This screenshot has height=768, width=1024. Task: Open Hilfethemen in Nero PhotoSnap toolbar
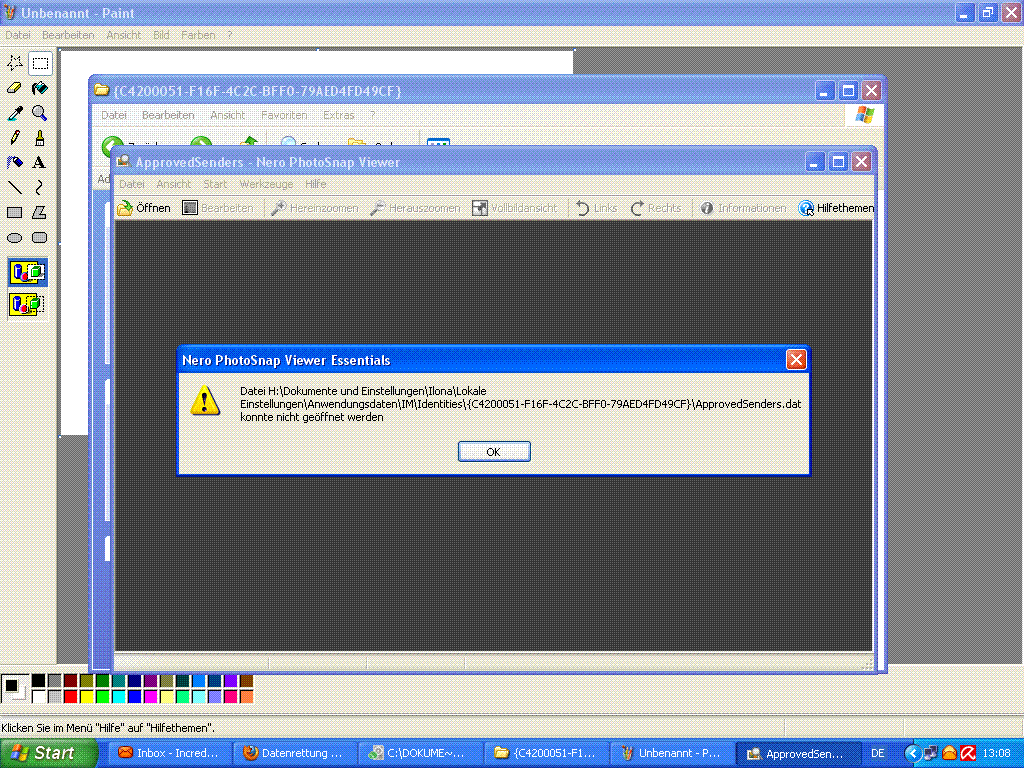coord(836,208)
